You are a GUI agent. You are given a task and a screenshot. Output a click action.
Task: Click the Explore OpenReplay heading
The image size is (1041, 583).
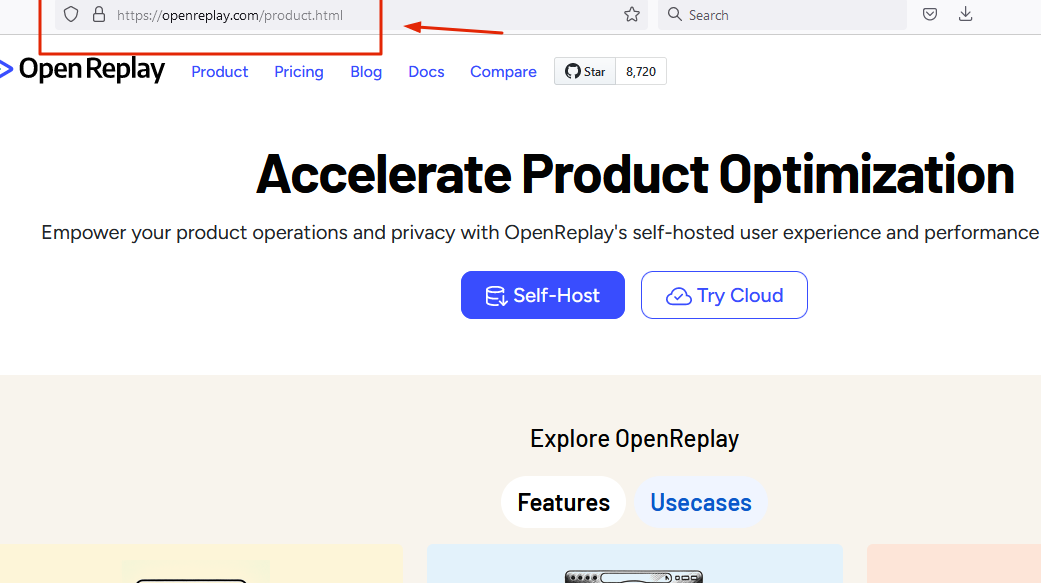(x=634, y=439)
